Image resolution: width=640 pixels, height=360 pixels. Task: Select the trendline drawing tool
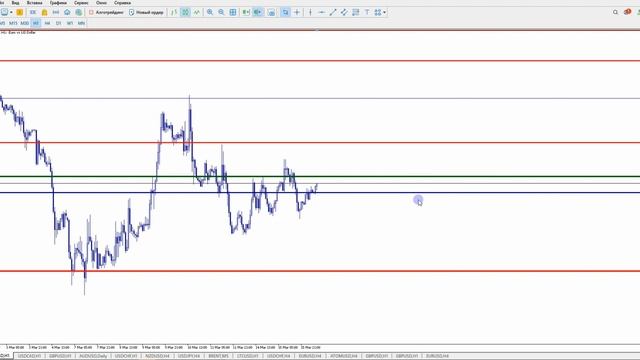(333, 12)
